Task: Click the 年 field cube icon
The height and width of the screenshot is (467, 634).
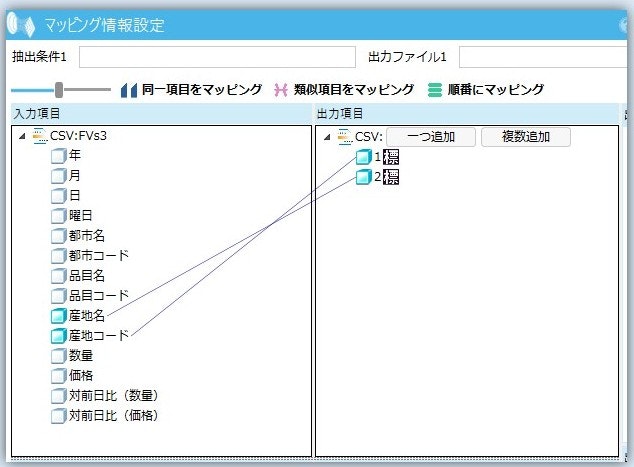Action: [x=59, y=156]
